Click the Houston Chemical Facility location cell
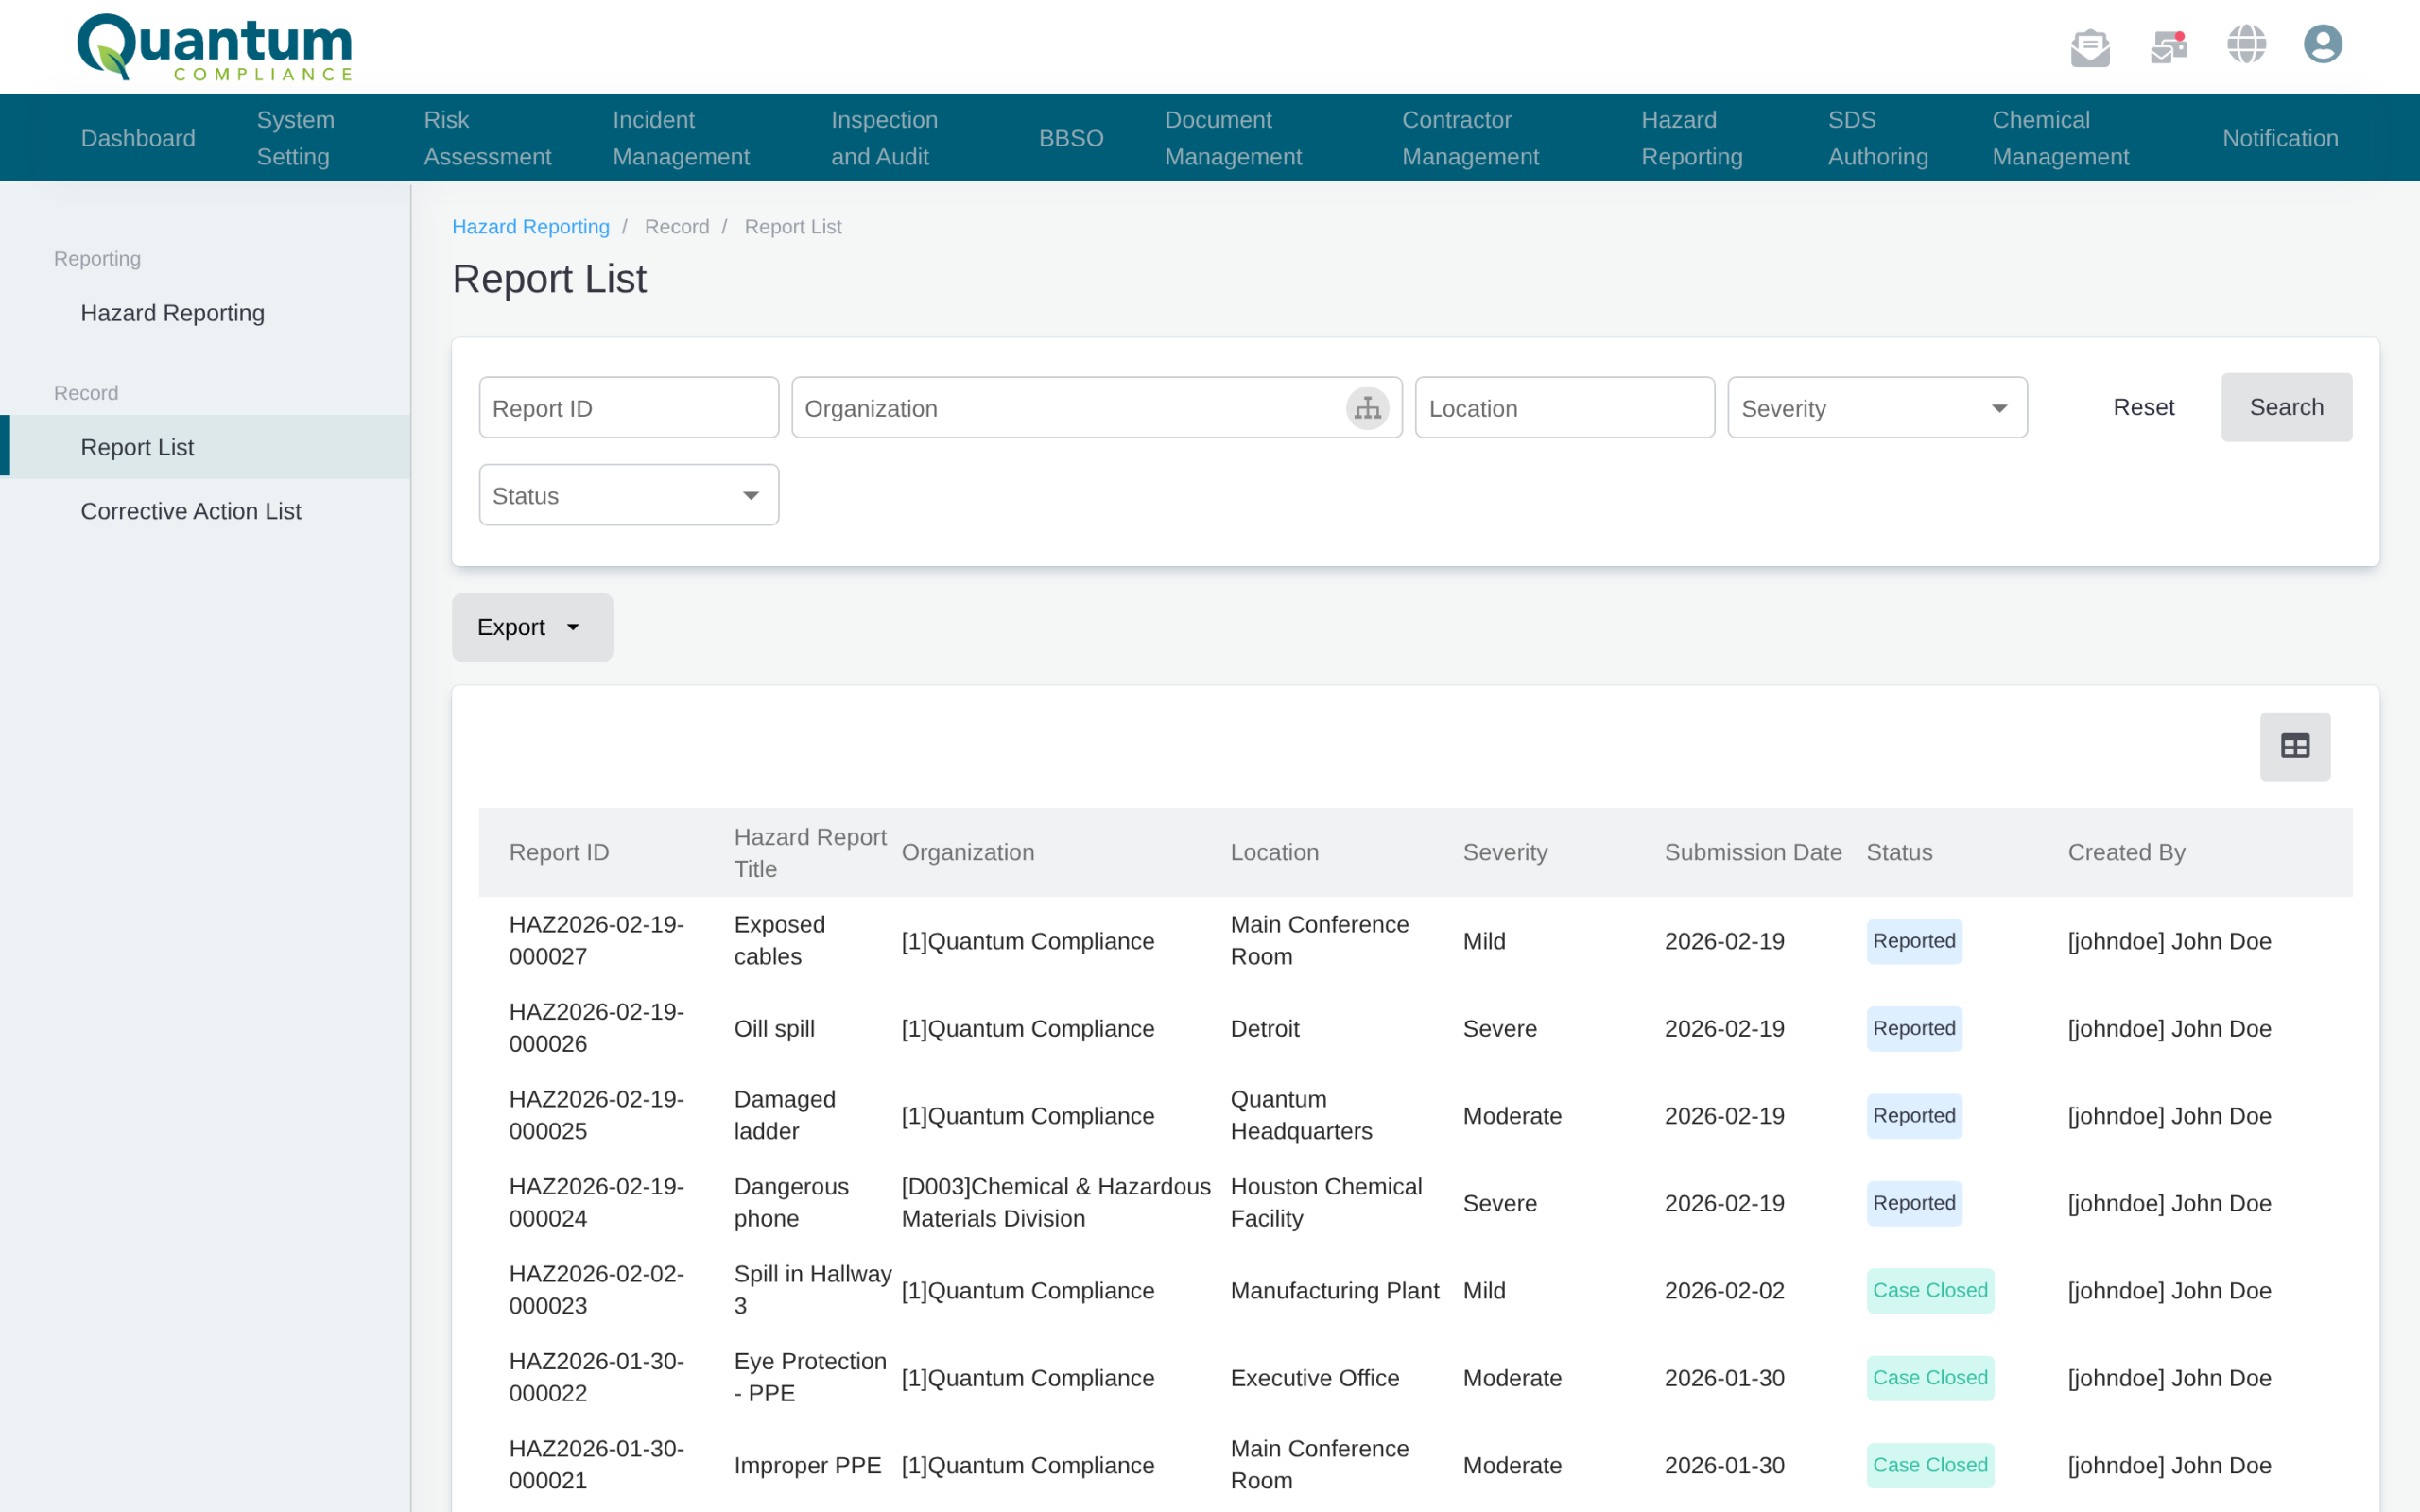The height and width of the screenshot is (1512, 2420). point(1326,1202)
